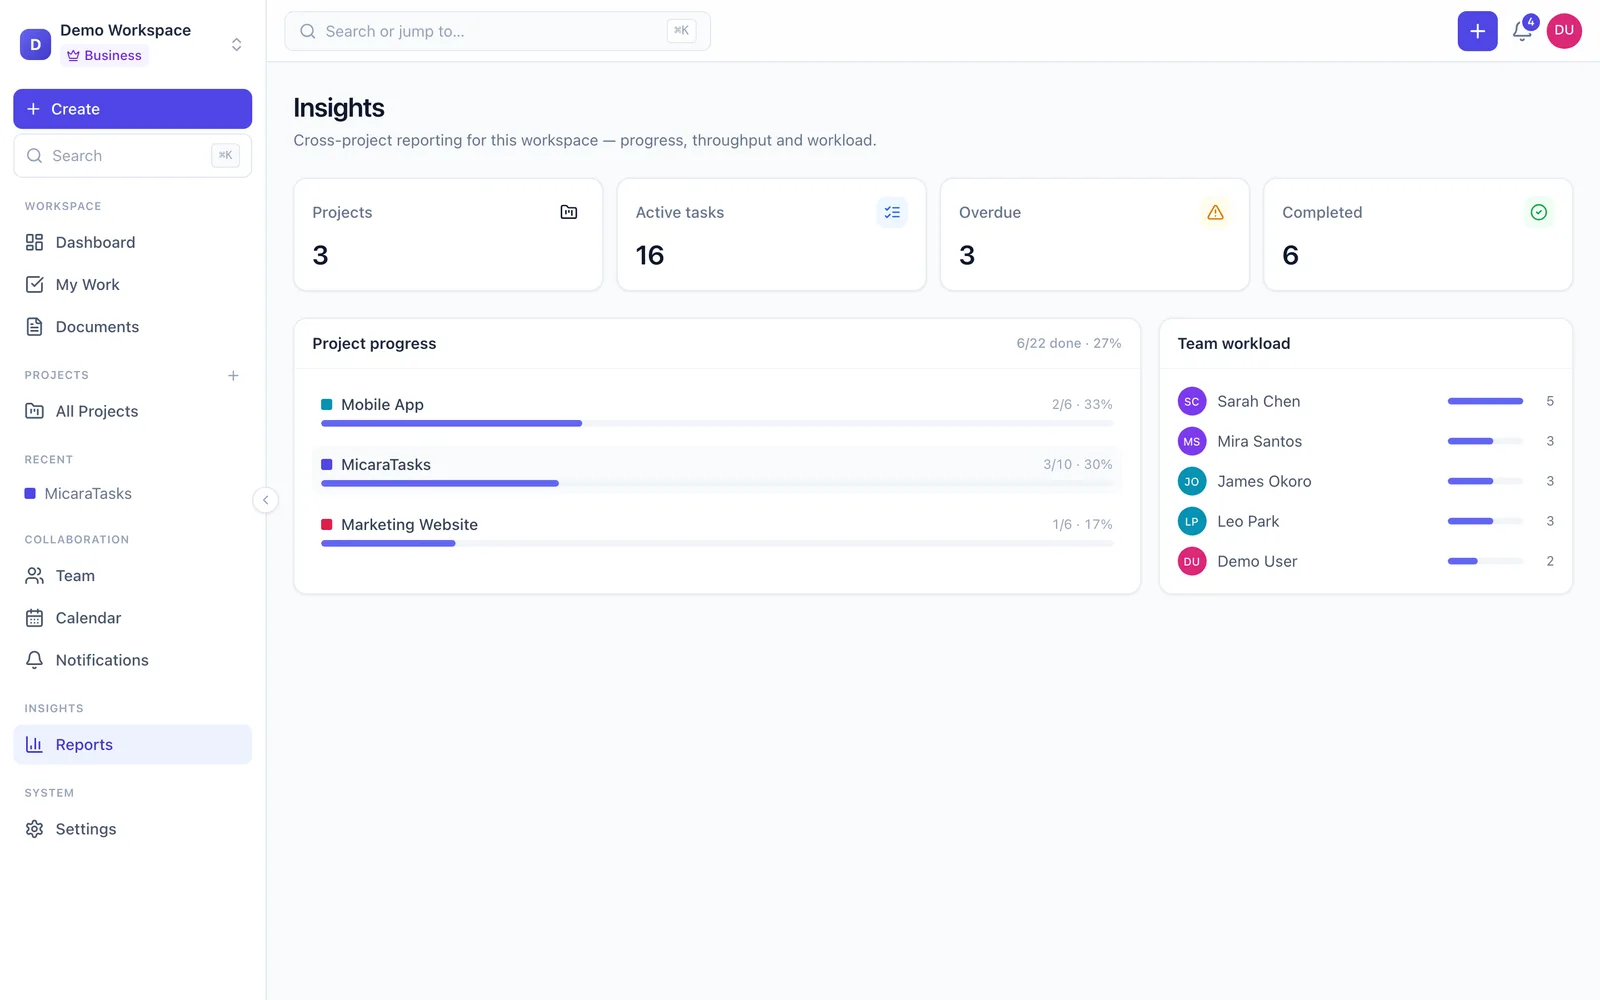Open Notifications from sidebar
The width and height of the screenshot is (1600, 1000).
click(132, 660)
